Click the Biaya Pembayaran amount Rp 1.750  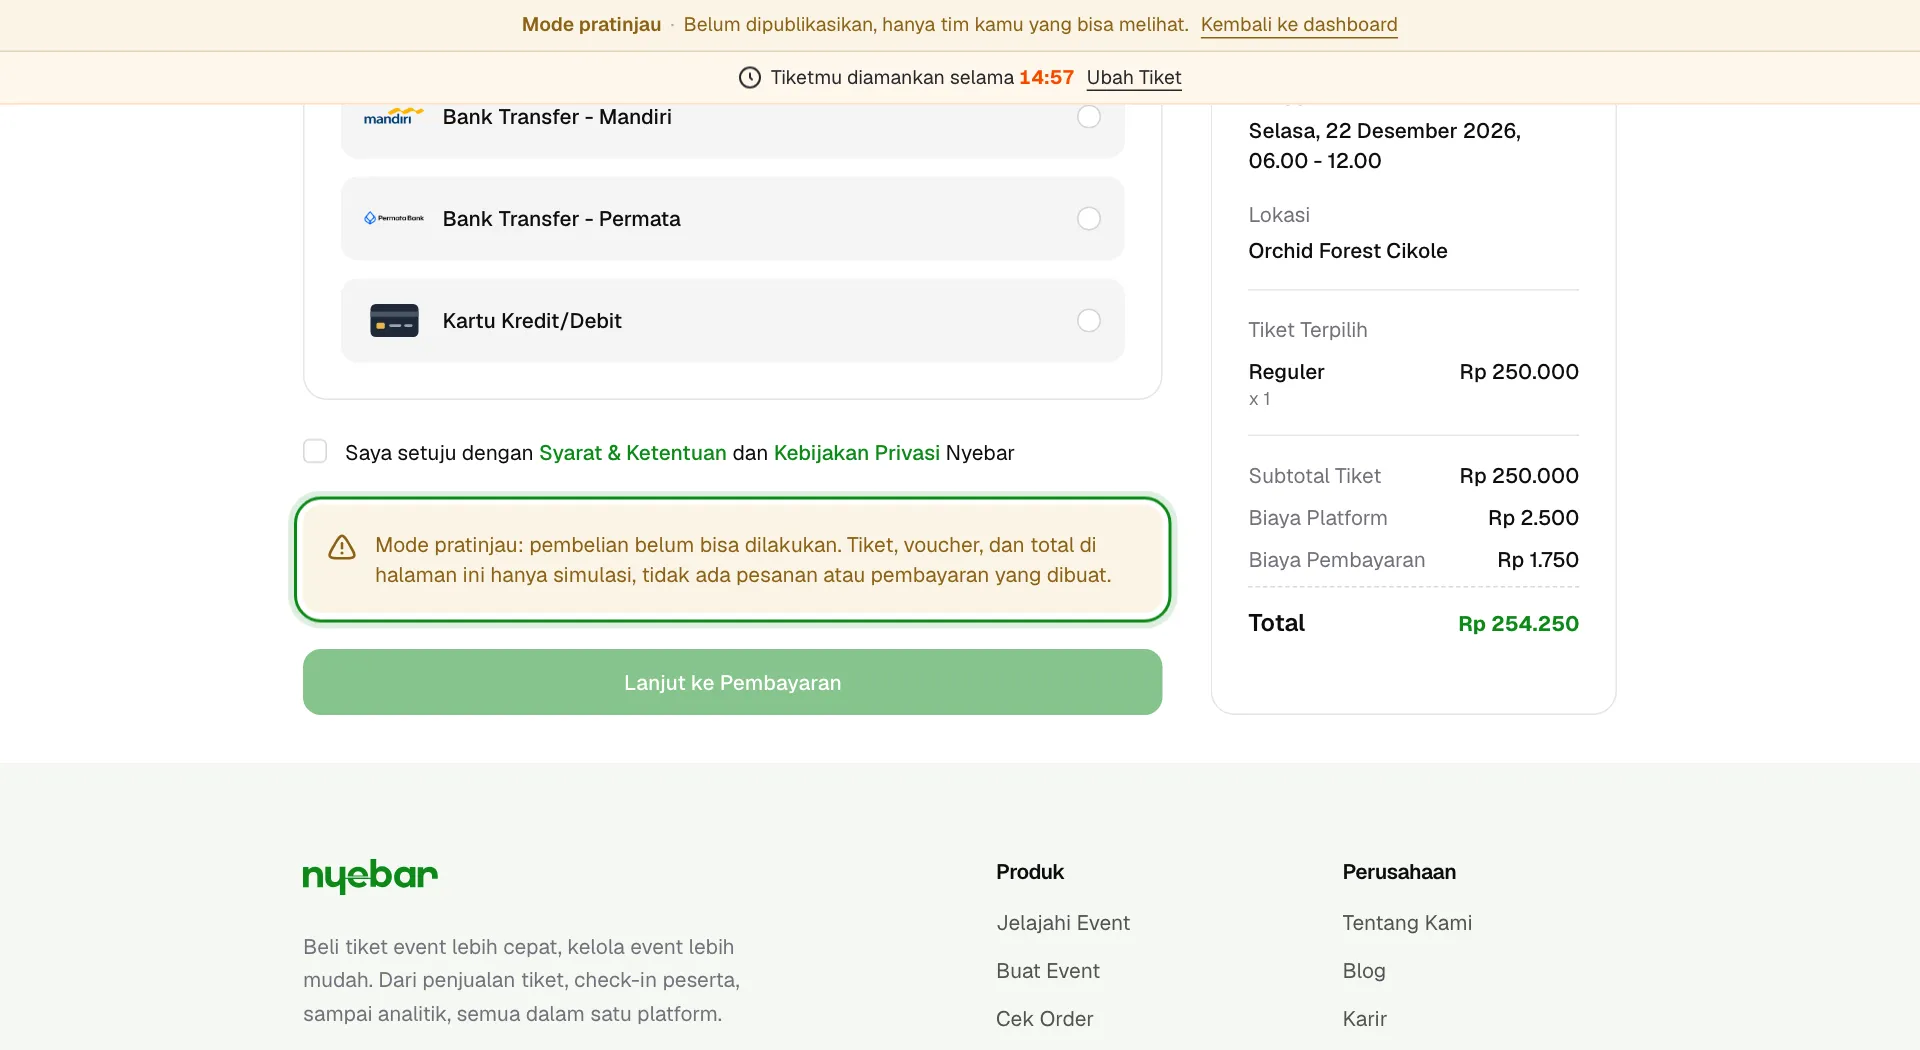pos(1538,559)
